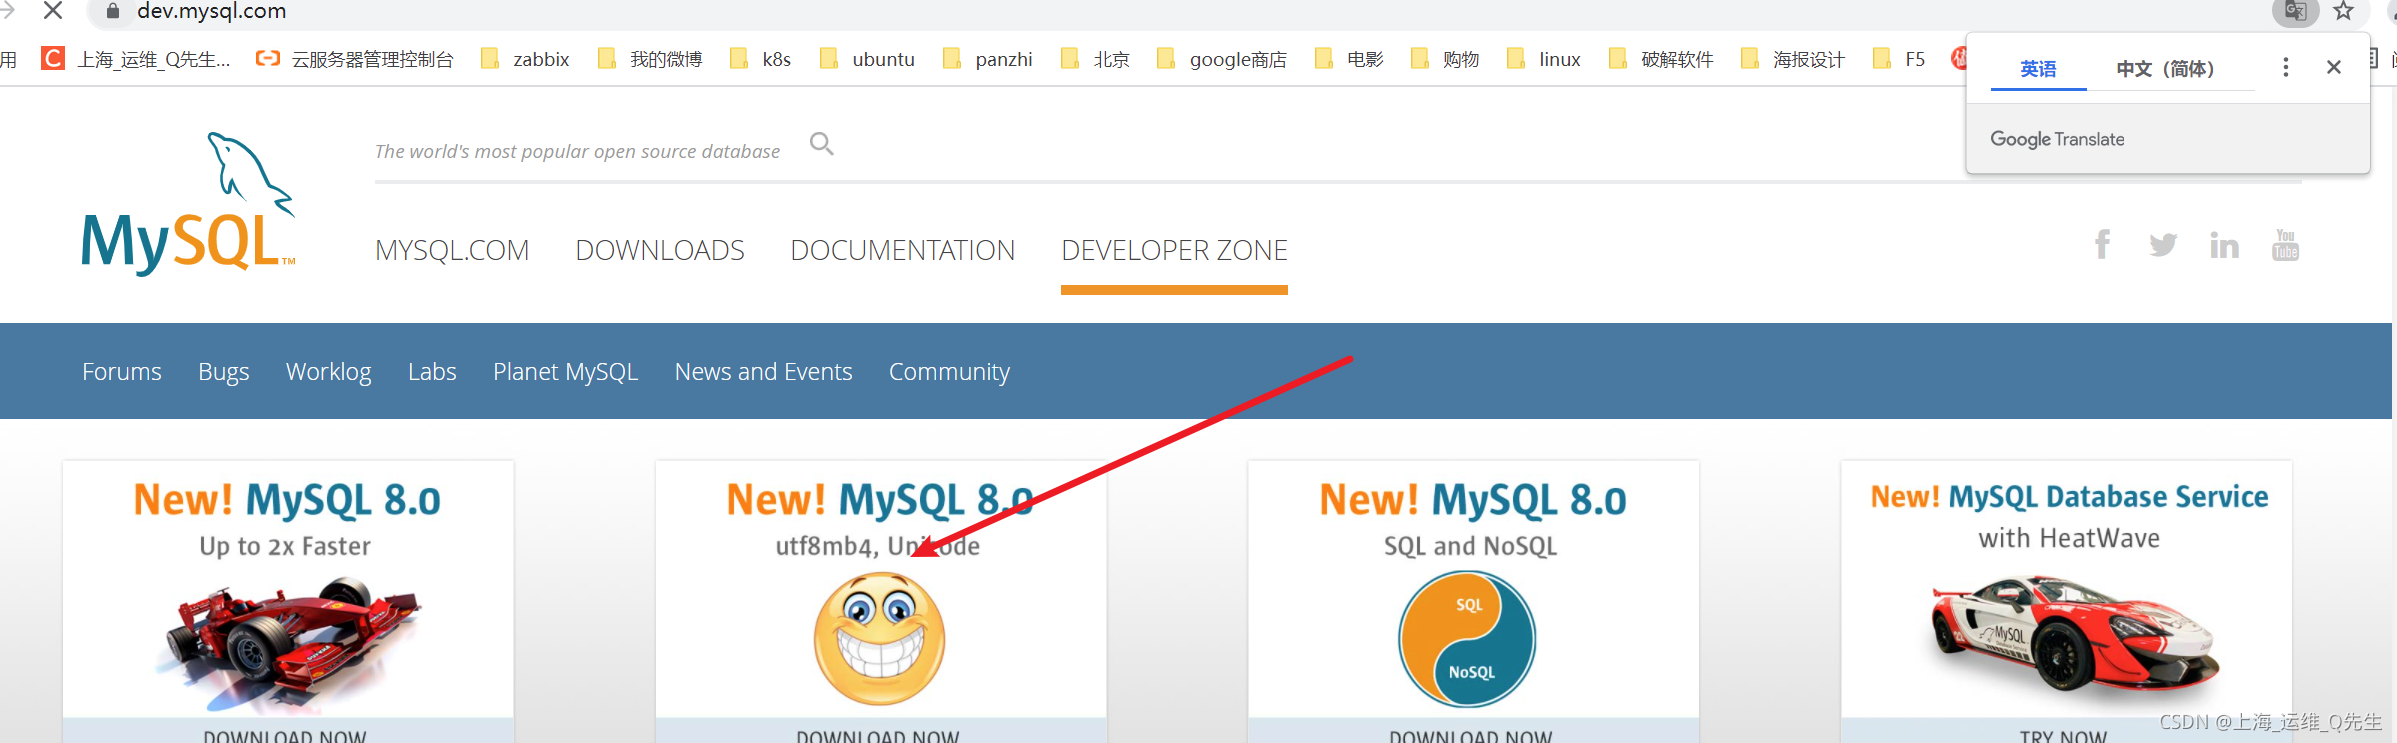Go to the MYSQL.COM nav tab
The width and height of the screenshot is (2397, 743).
(x=452, y=250)
